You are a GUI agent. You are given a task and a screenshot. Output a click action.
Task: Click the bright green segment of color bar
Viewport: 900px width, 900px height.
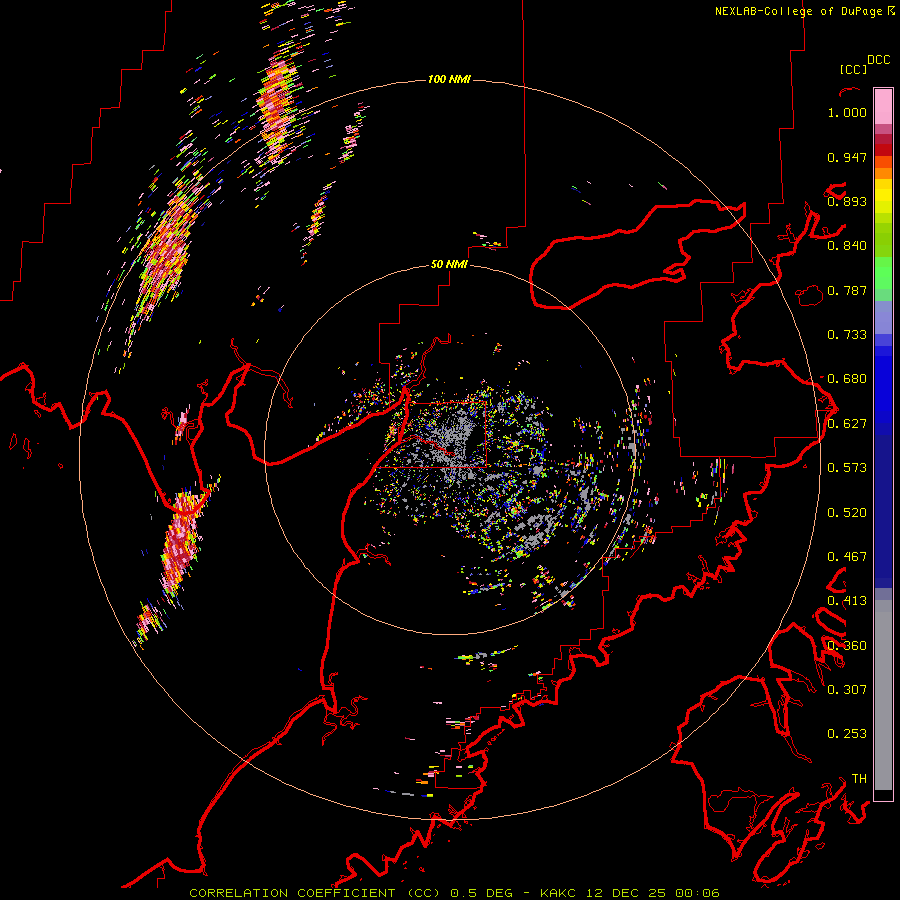click(883, 273)
